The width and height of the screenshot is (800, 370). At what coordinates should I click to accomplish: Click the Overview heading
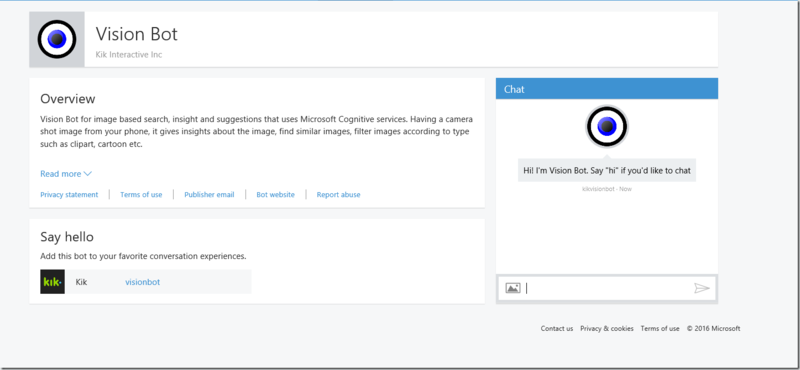(x=68, y=98)
